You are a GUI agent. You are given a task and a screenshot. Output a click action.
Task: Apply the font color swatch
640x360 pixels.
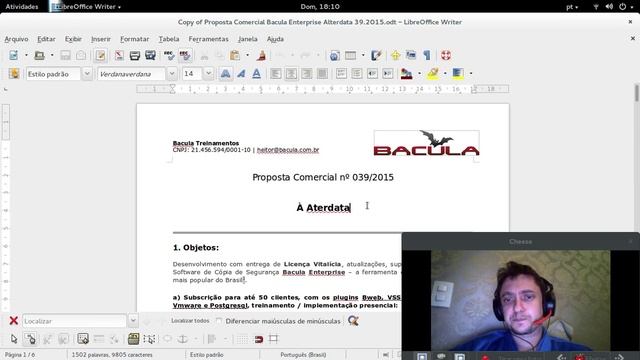tap(407, 73)
